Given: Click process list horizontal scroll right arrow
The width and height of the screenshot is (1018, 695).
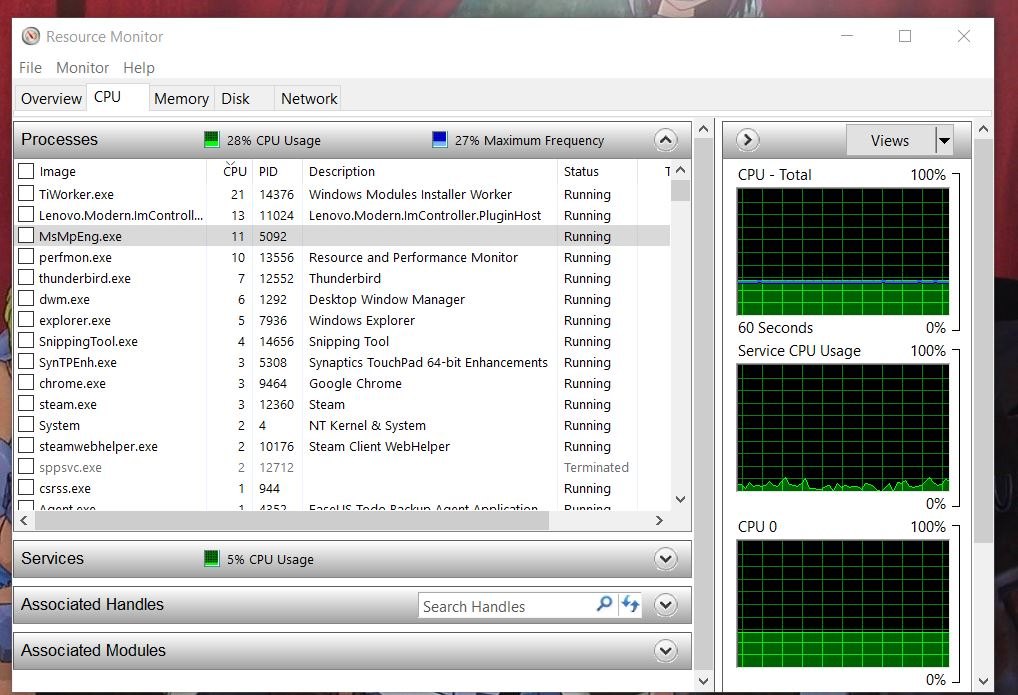Looking at the screenshot, I should [659, 520].
